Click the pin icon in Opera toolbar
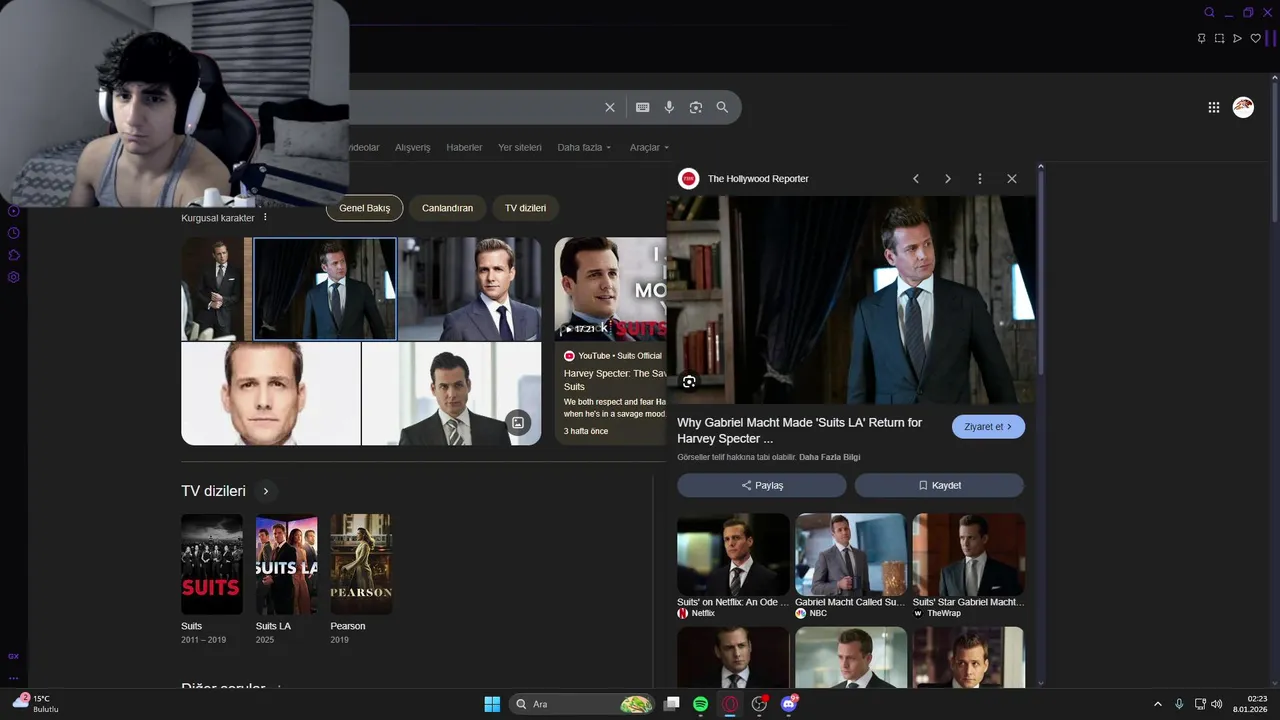The width and height of the screenshot is (1280, 720). (x=1201, y=38)
